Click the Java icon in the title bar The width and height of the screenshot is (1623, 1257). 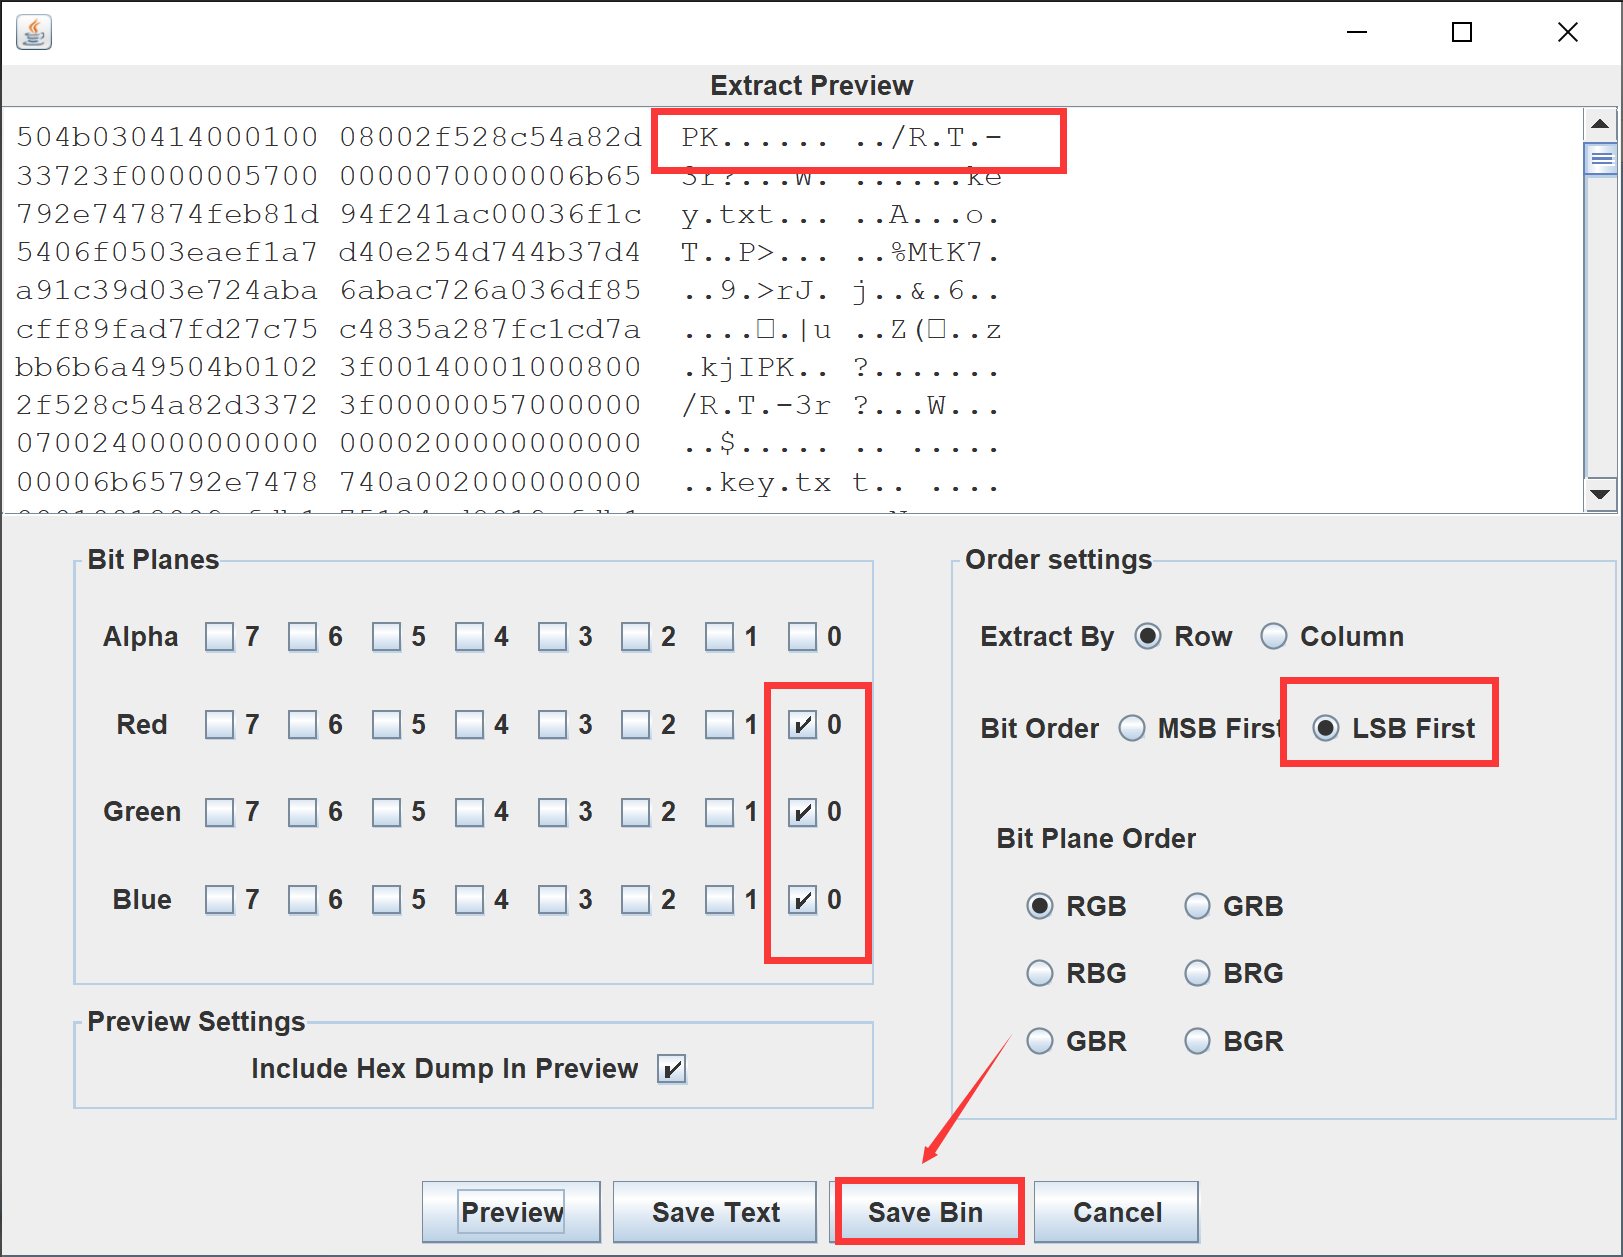[34, 32]
